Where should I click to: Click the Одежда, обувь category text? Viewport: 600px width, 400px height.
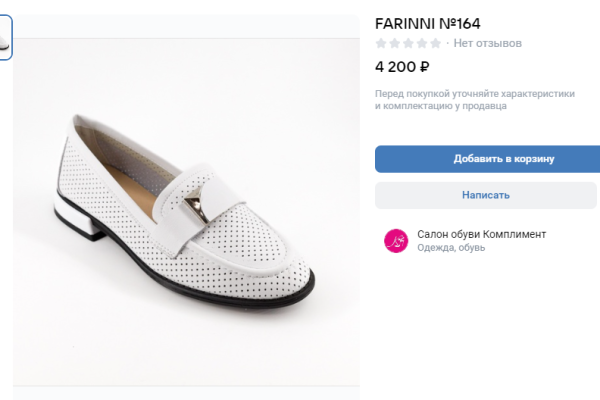[451, 248]
